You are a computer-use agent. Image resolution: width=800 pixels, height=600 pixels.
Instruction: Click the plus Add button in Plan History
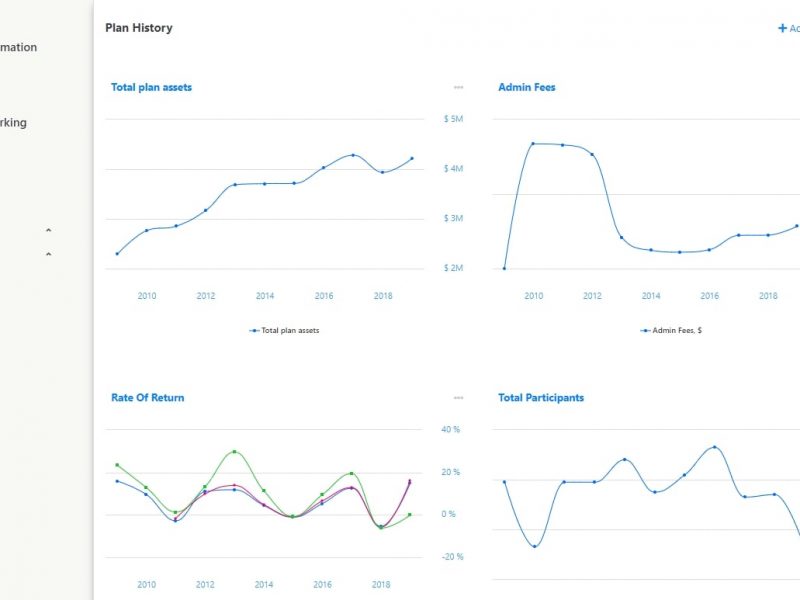coord(788,28)
